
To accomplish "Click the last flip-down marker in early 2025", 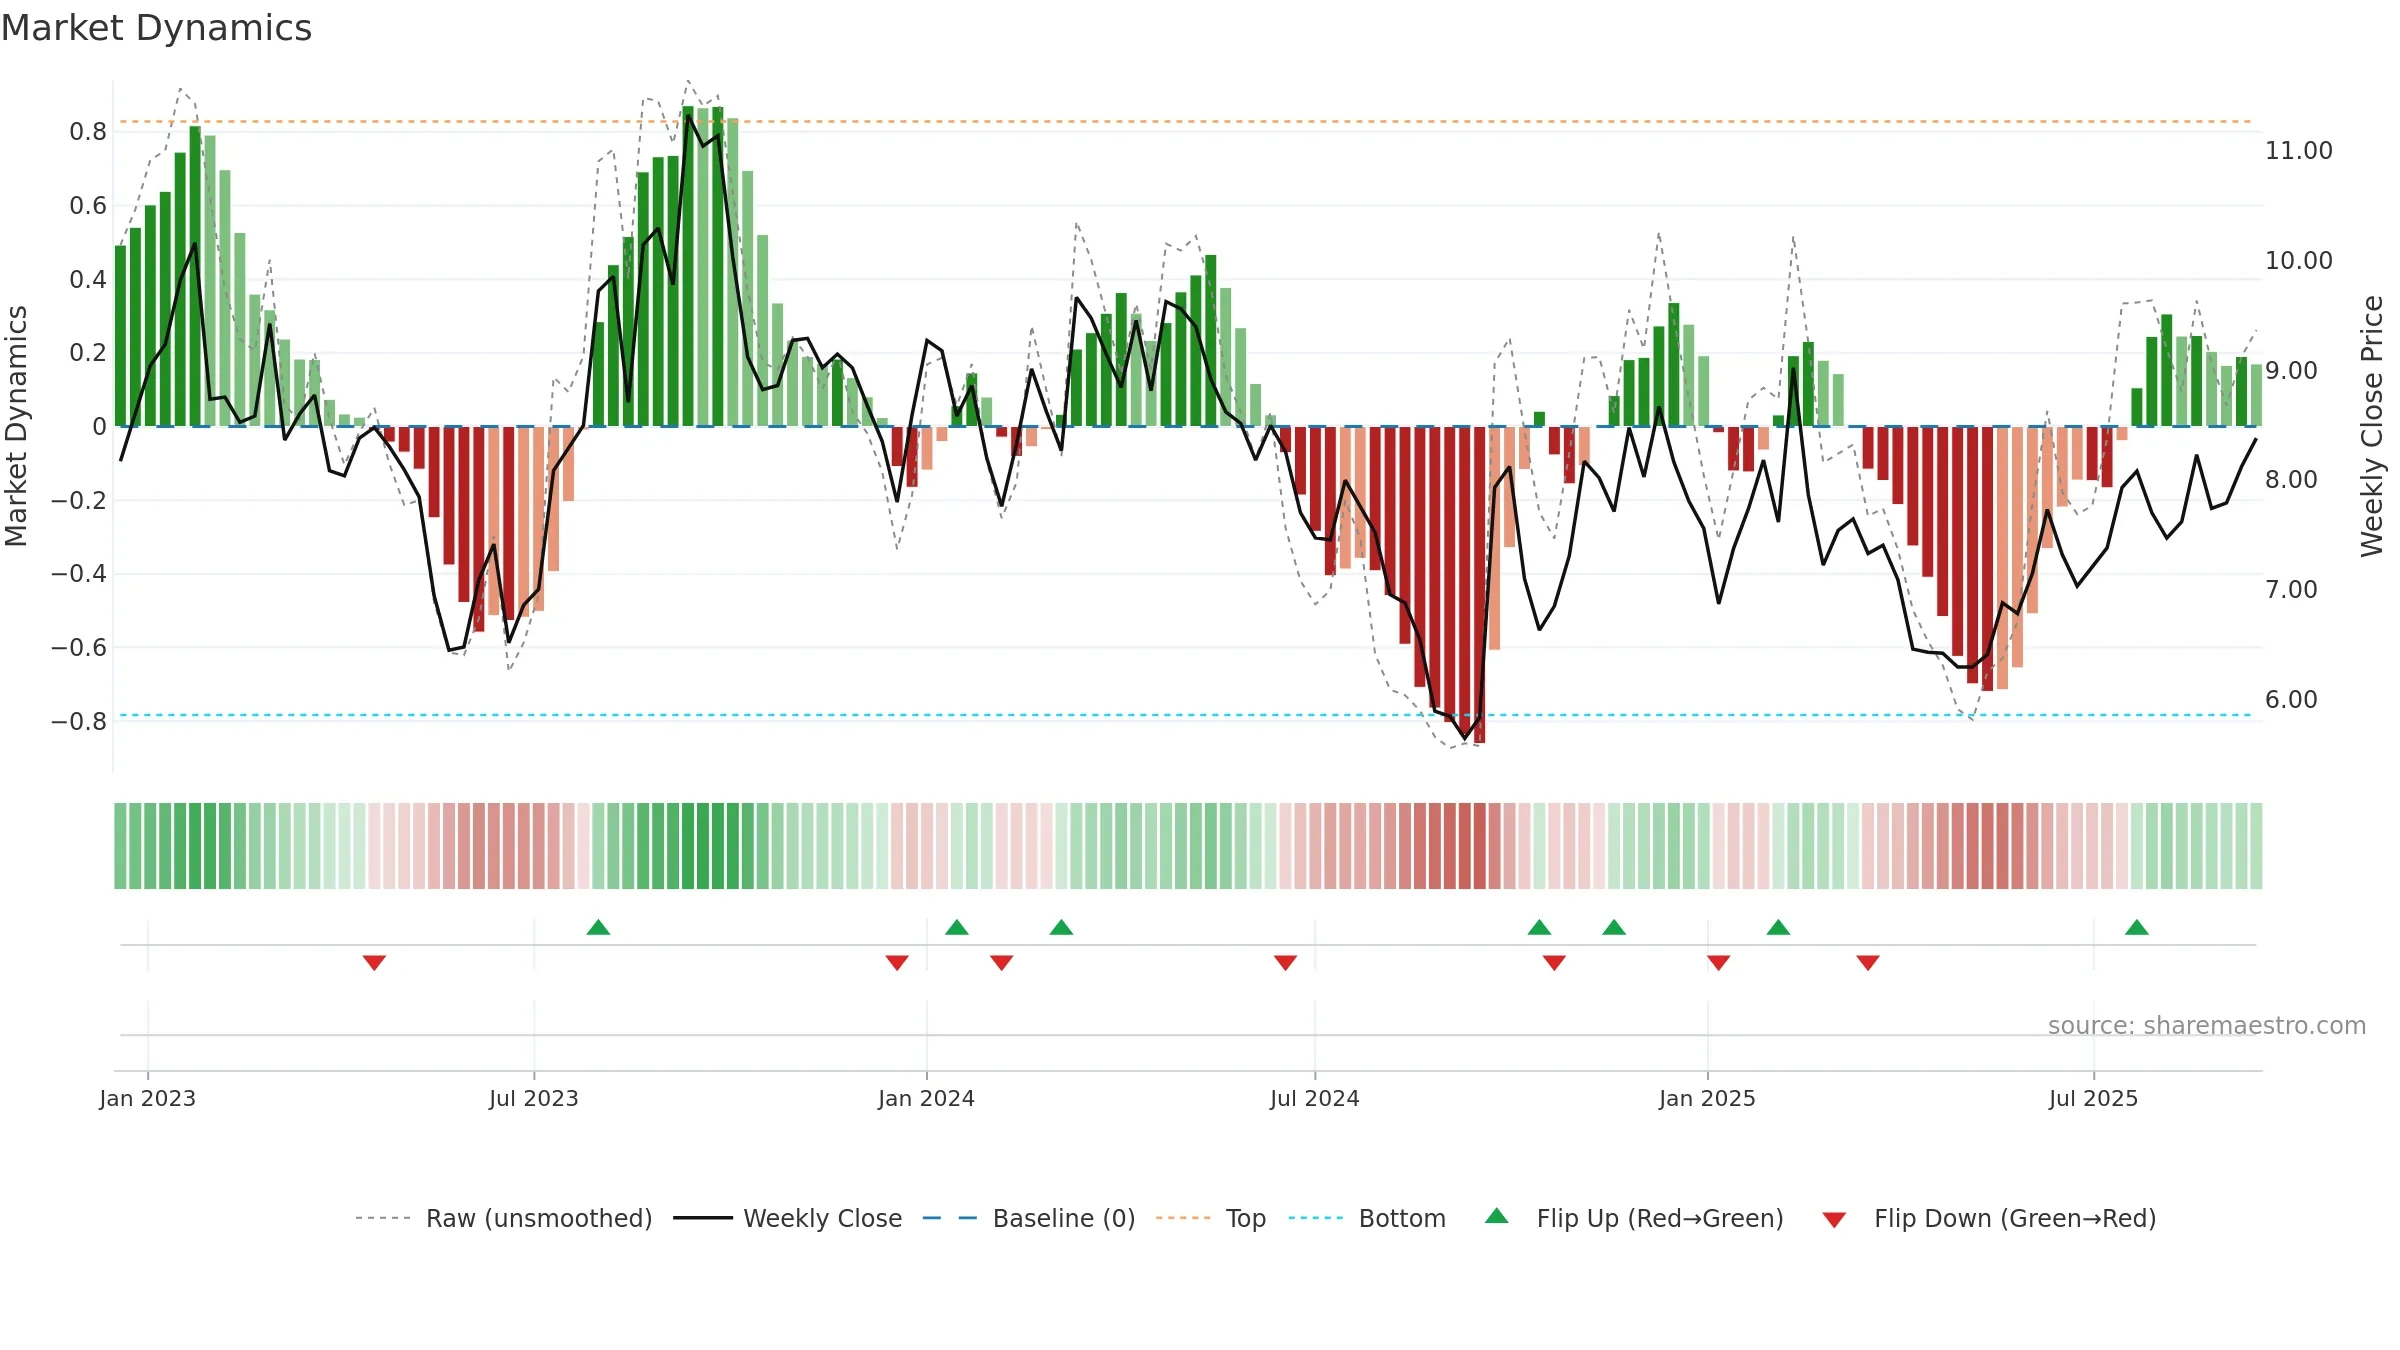I will 1868,963.
